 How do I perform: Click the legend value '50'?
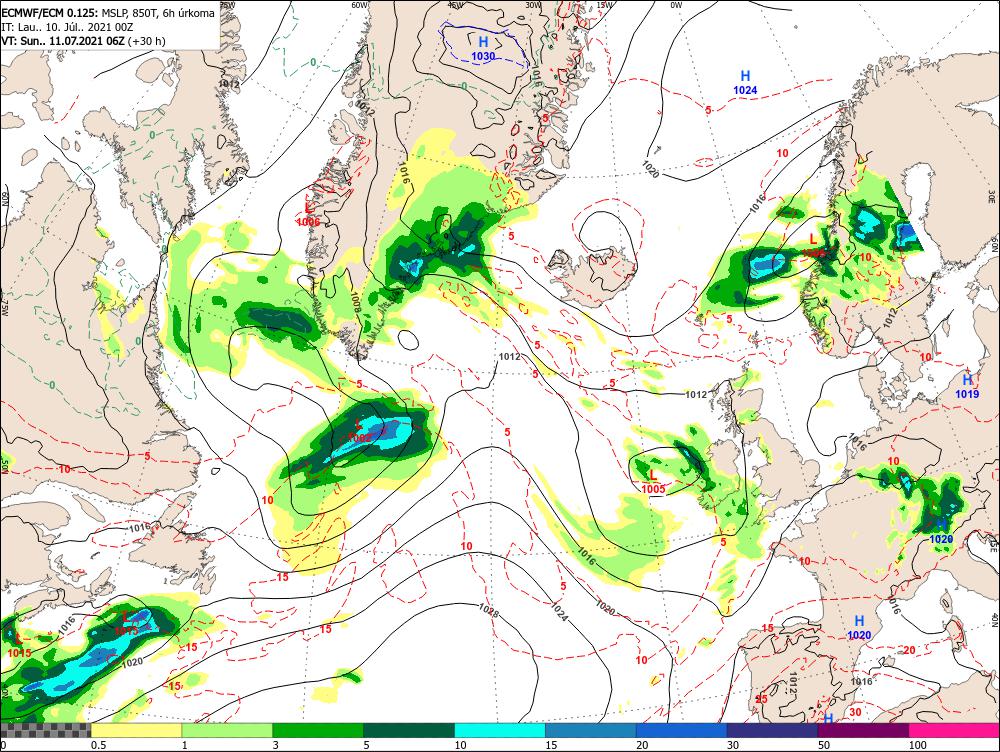[x=824, y=745]
